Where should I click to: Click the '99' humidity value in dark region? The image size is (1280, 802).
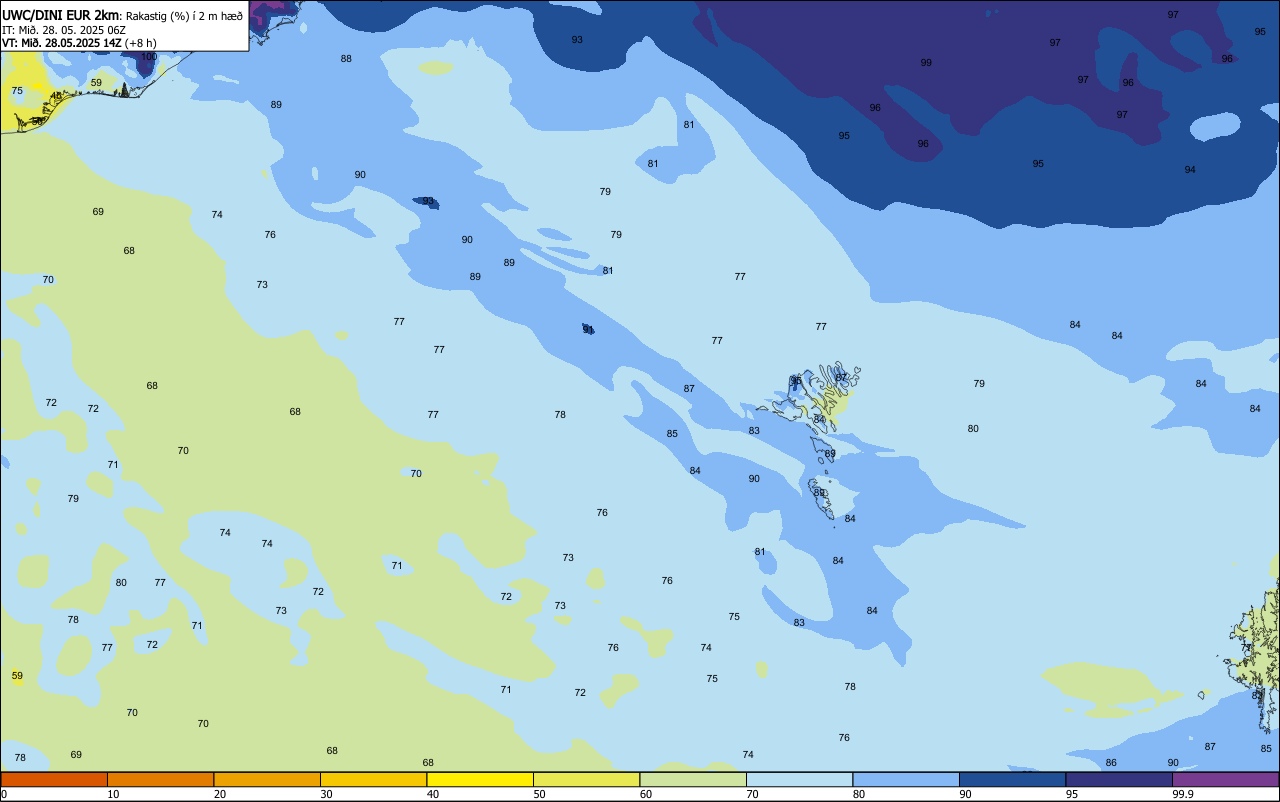click(926, 63)
